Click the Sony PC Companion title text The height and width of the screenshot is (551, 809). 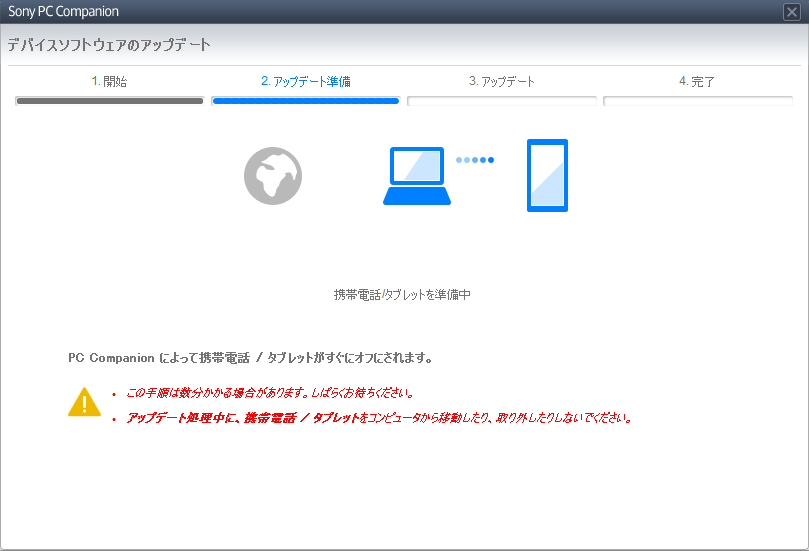click(63, 11)
